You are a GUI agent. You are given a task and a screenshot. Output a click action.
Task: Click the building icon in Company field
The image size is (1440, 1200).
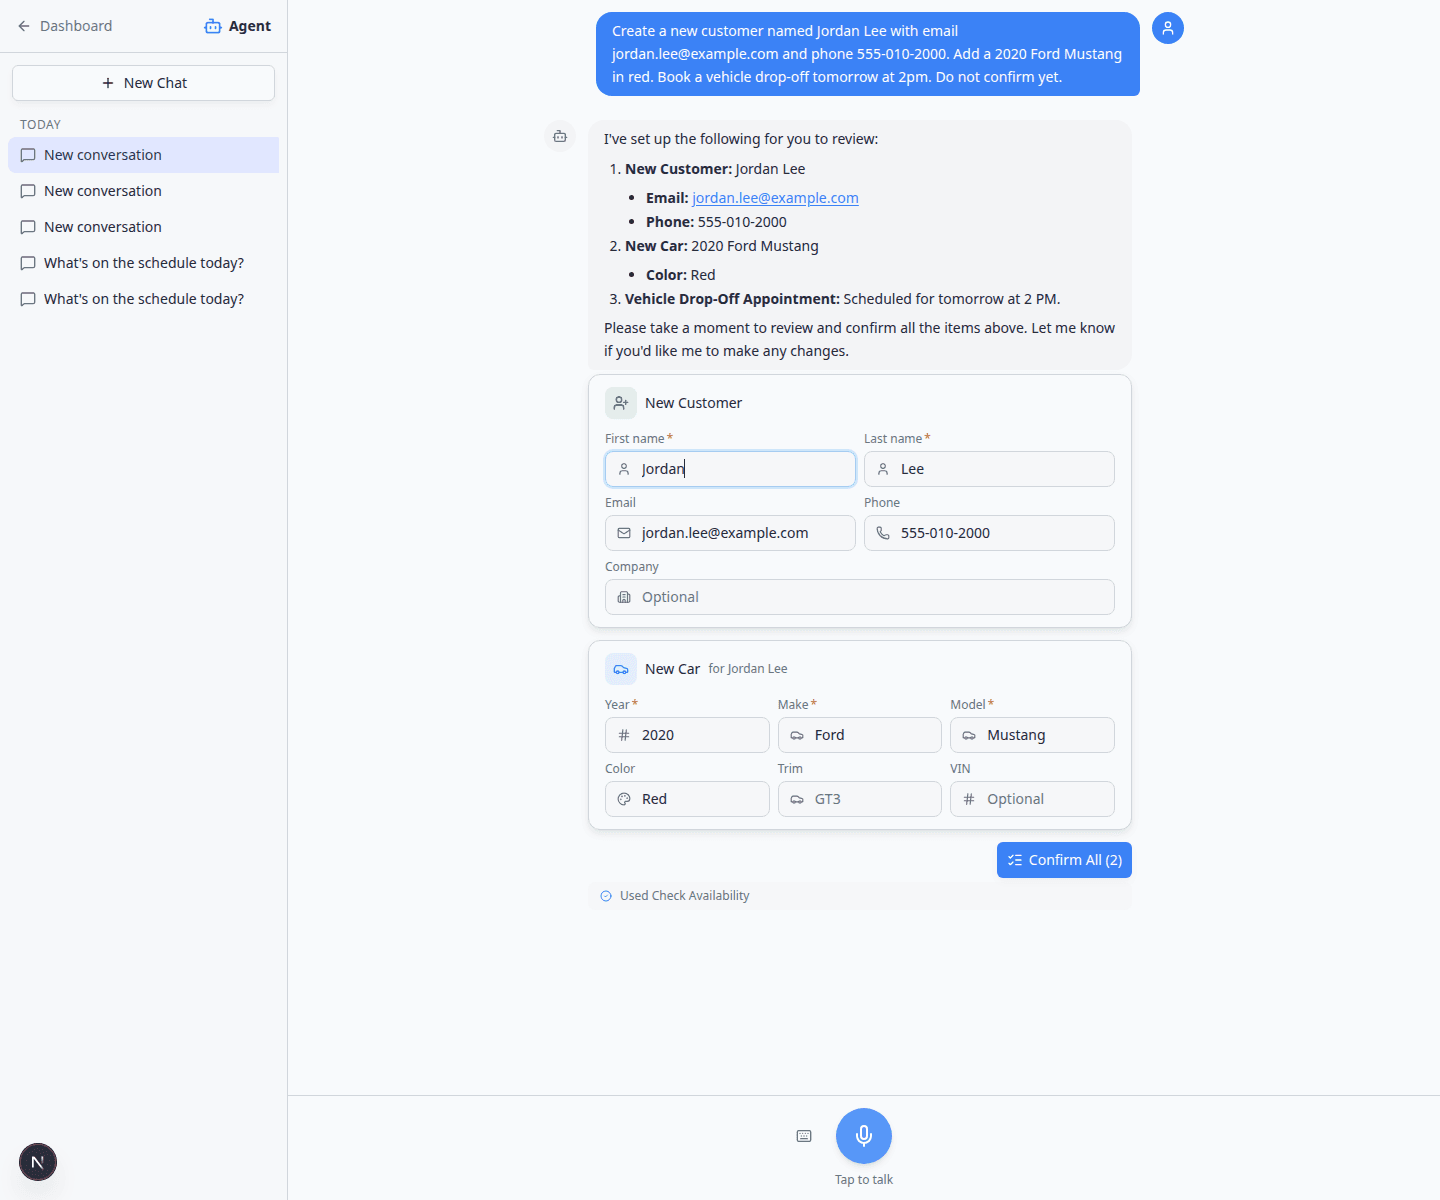(624, 597)
